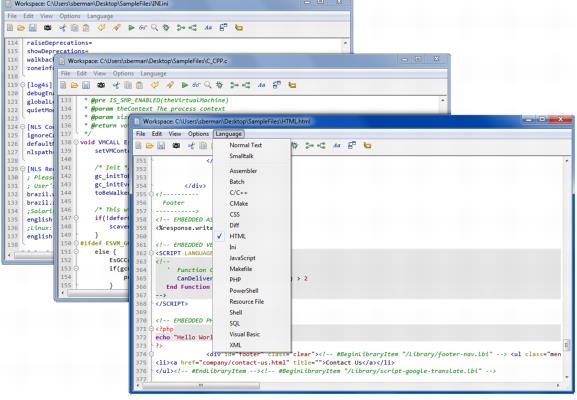The height and width of the screenshot is (400, 577).
Task: Choose JavaScript from the Language menu
Action: [x=252, y=258]
